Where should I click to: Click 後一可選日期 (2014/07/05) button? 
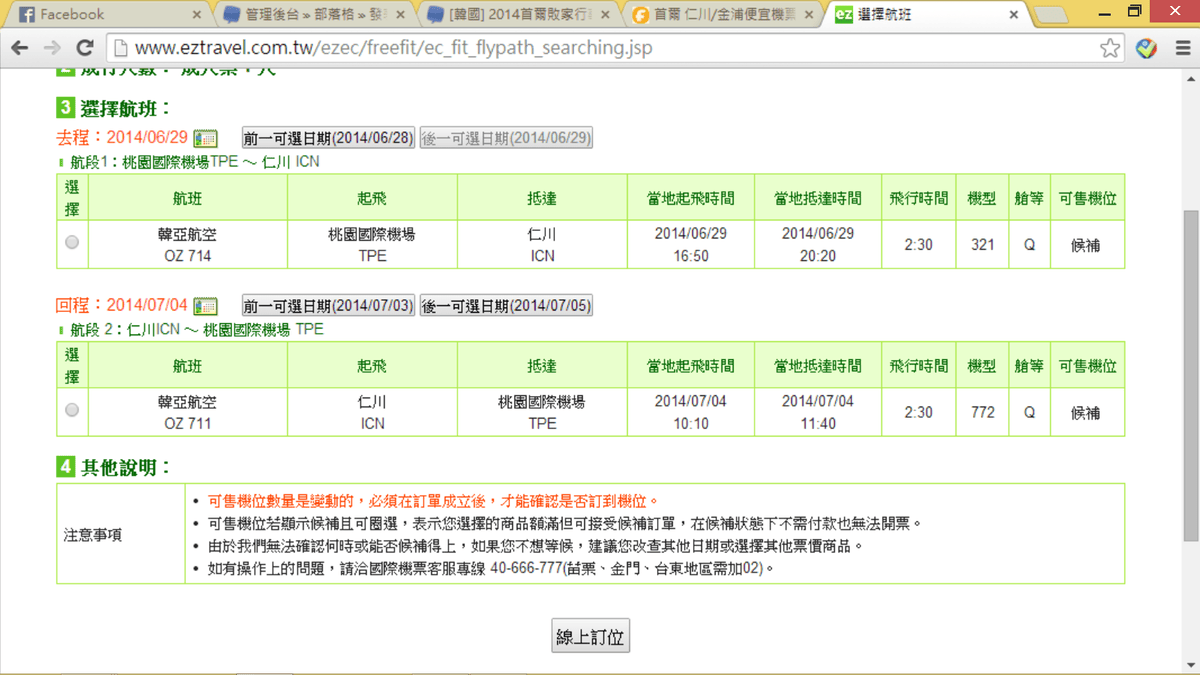coord(506,306)
